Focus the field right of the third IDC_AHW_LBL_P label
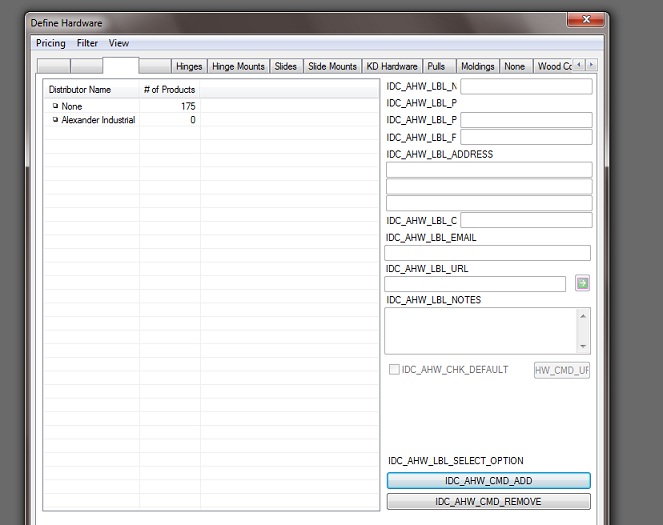 tap(526, 120)
